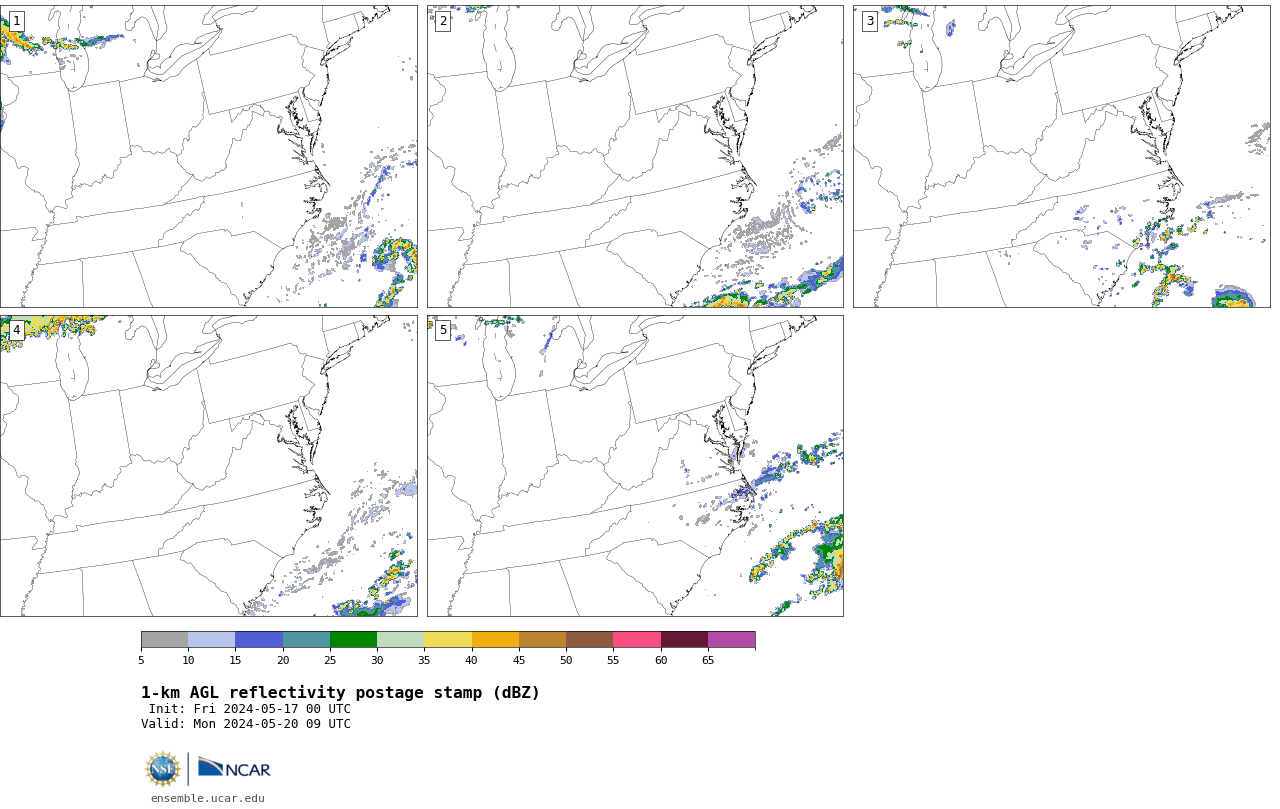1280x809 pixels.
Task: Click the '1-km AGL reflectivity postage stamp (dBZ)' title
Action: click(x=340, y=693)
